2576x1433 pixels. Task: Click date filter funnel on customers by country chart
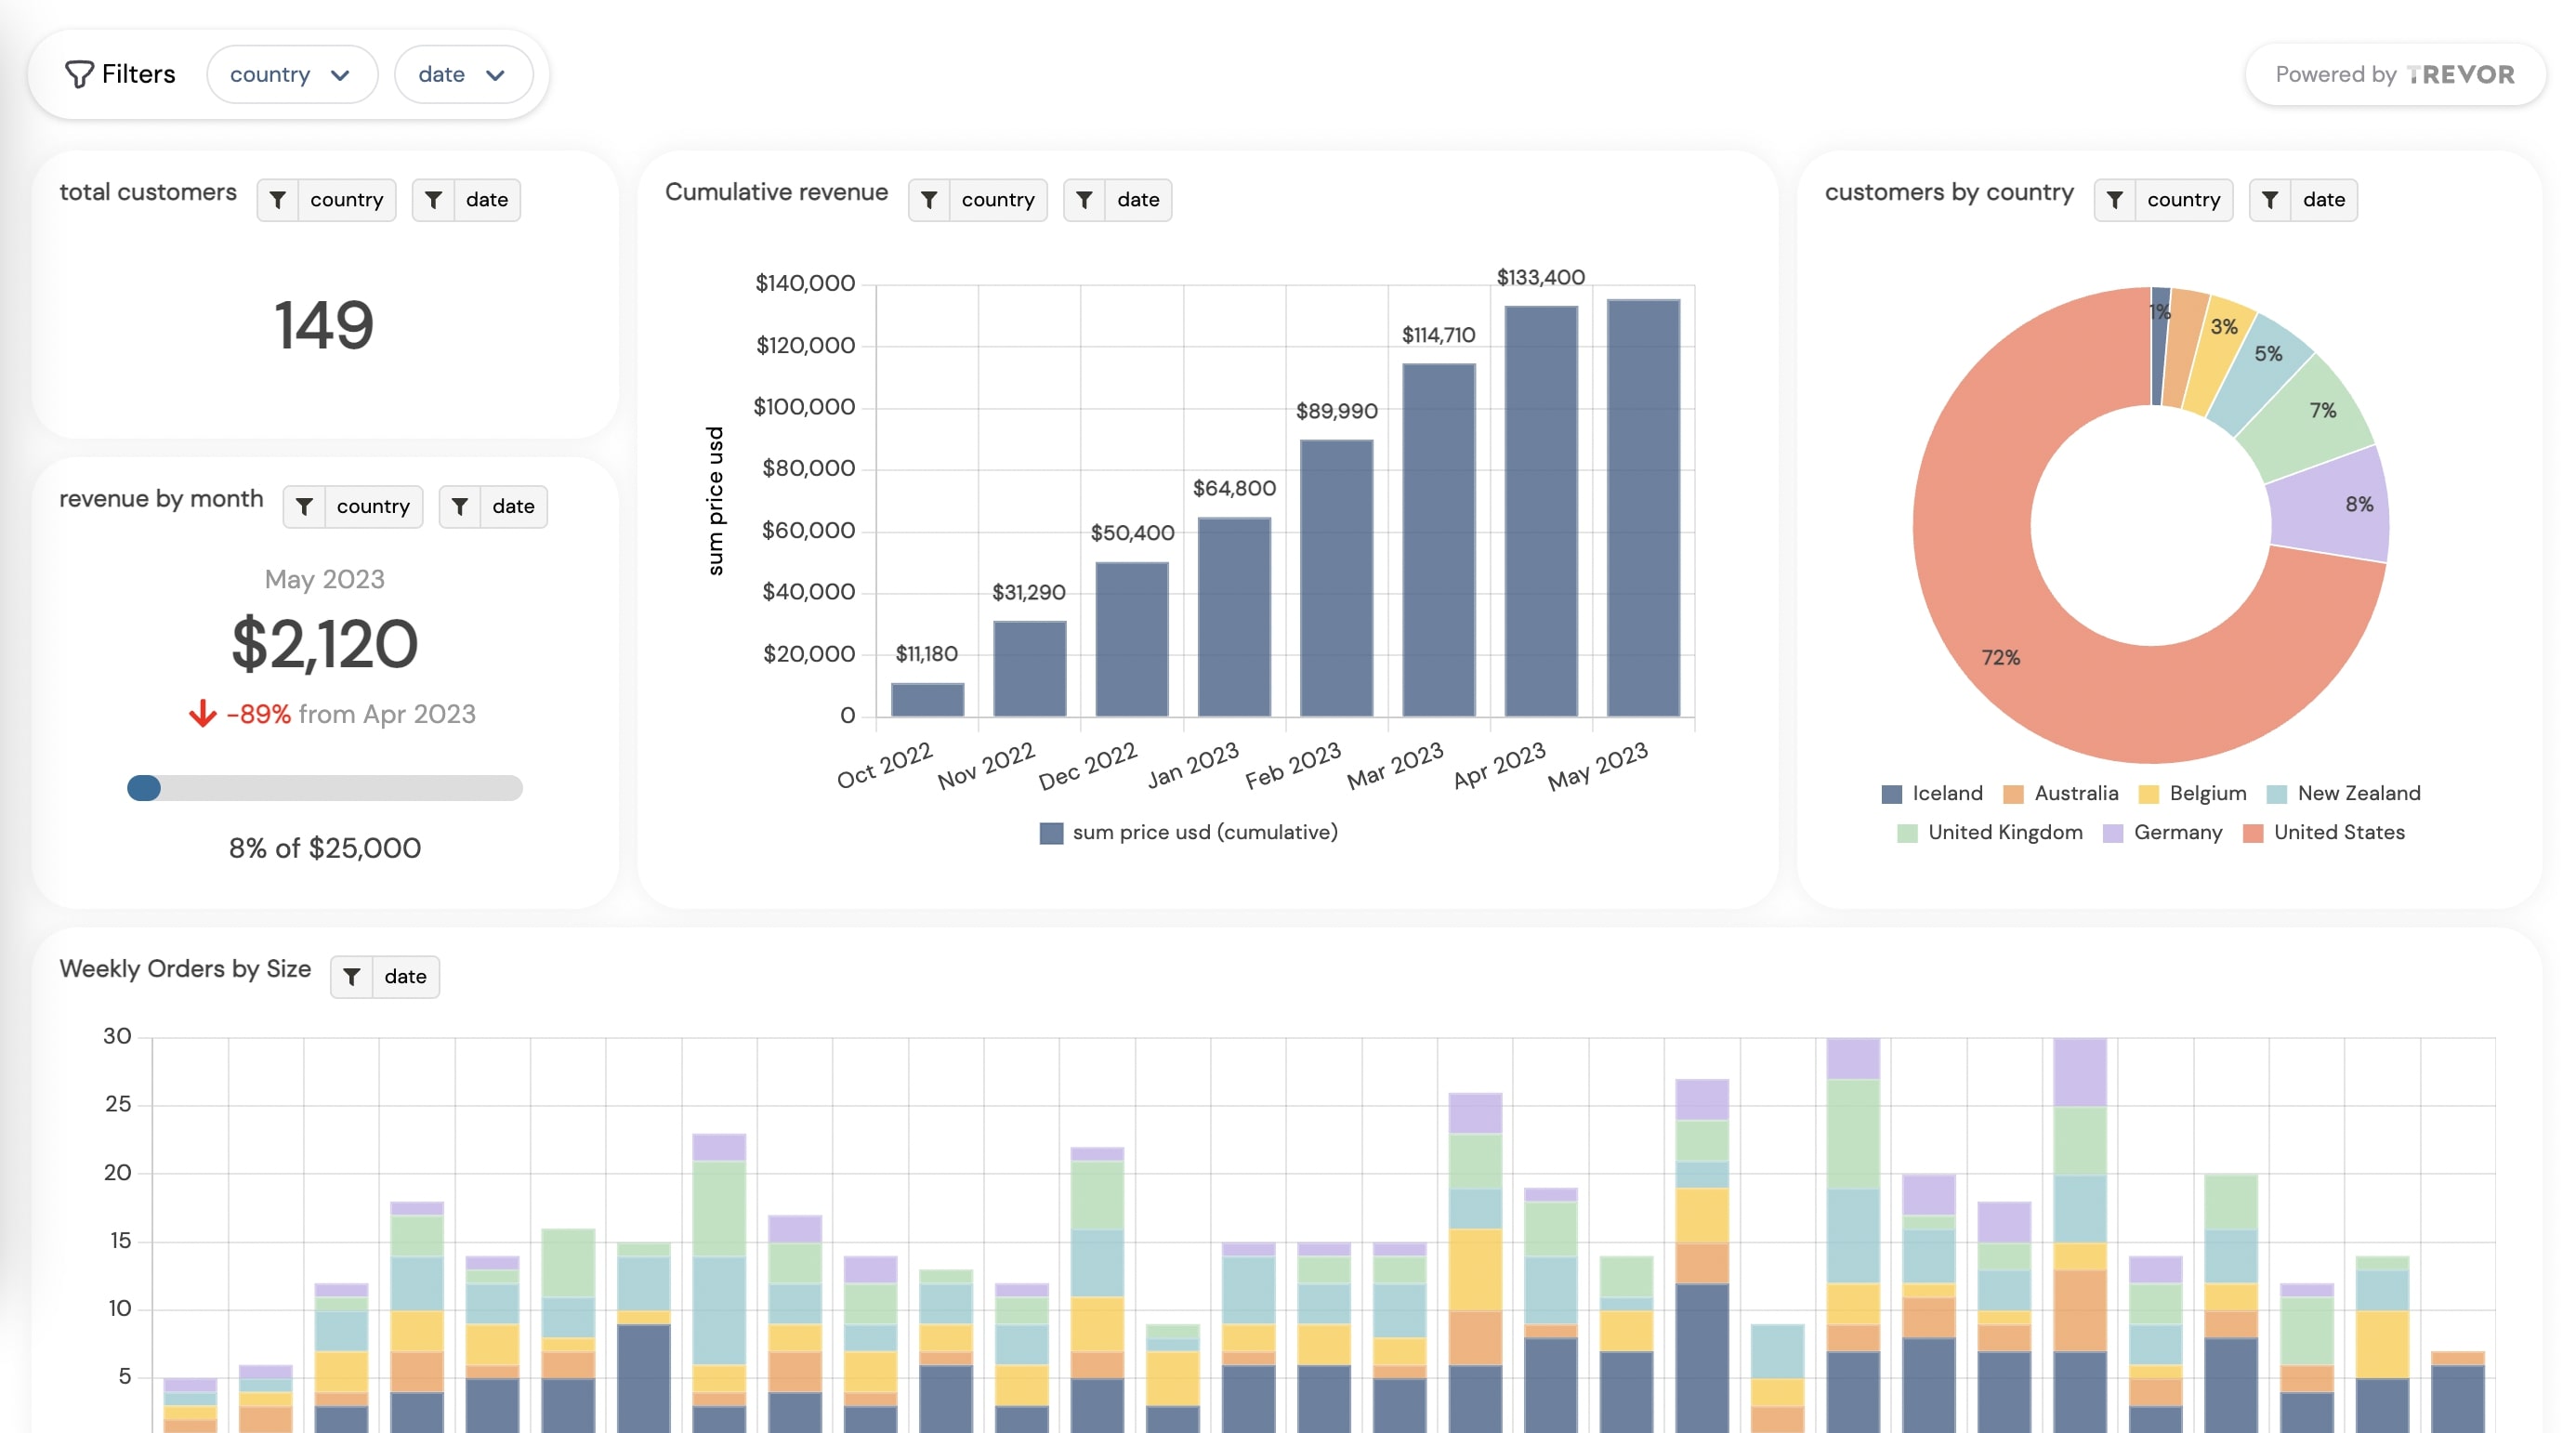2272,199
